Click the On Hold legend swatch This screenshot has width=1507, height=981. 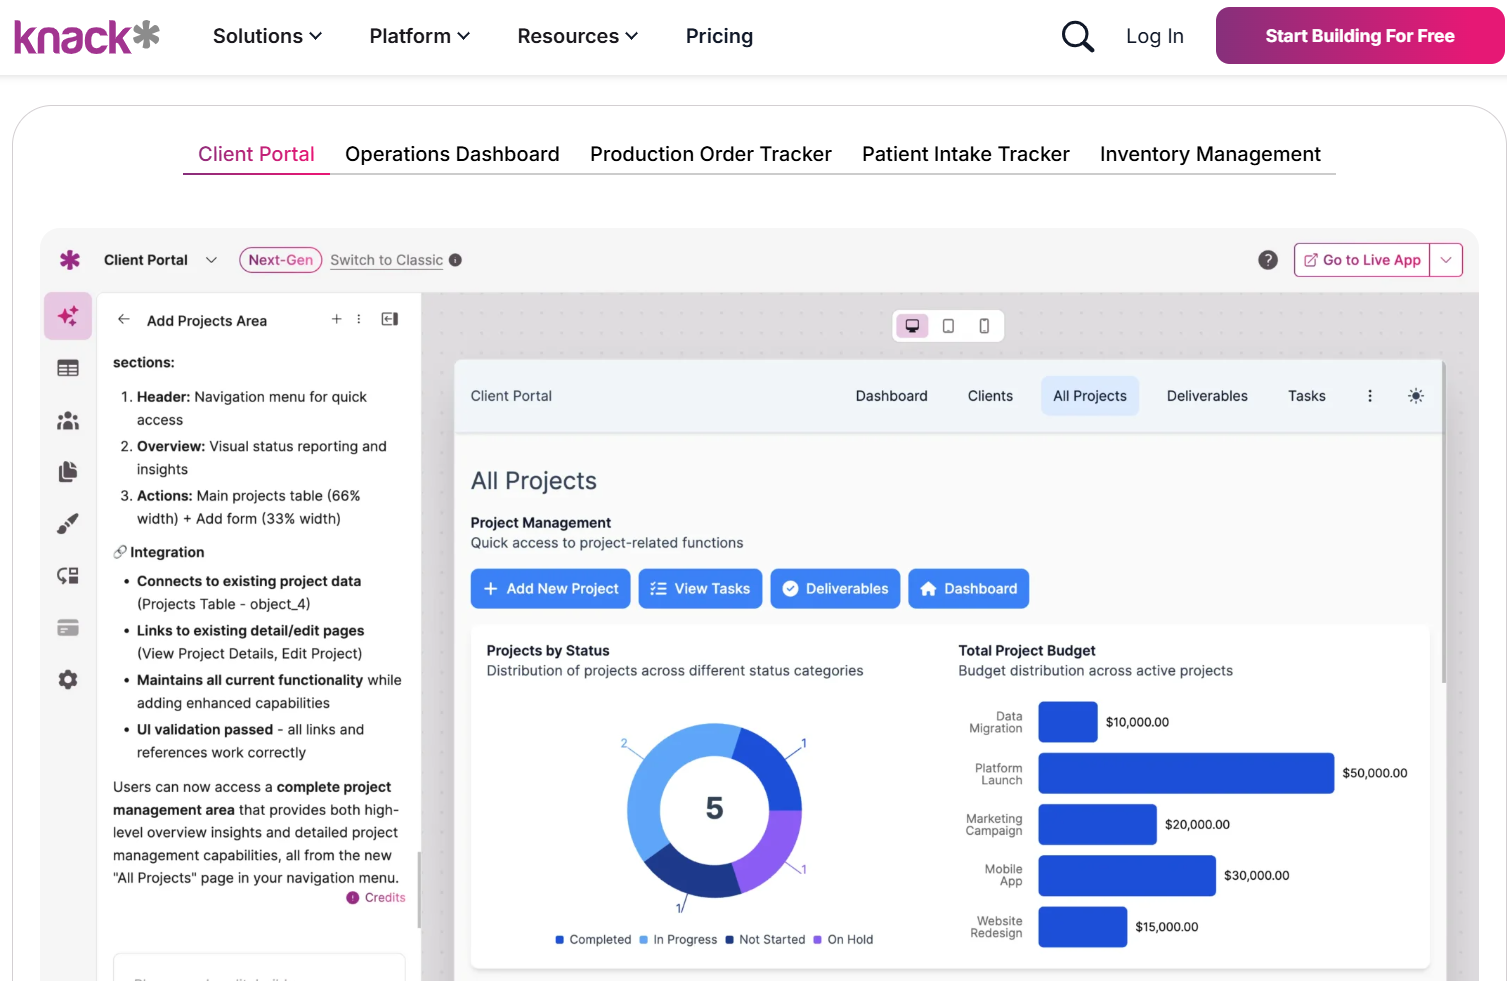click(818, 940)
